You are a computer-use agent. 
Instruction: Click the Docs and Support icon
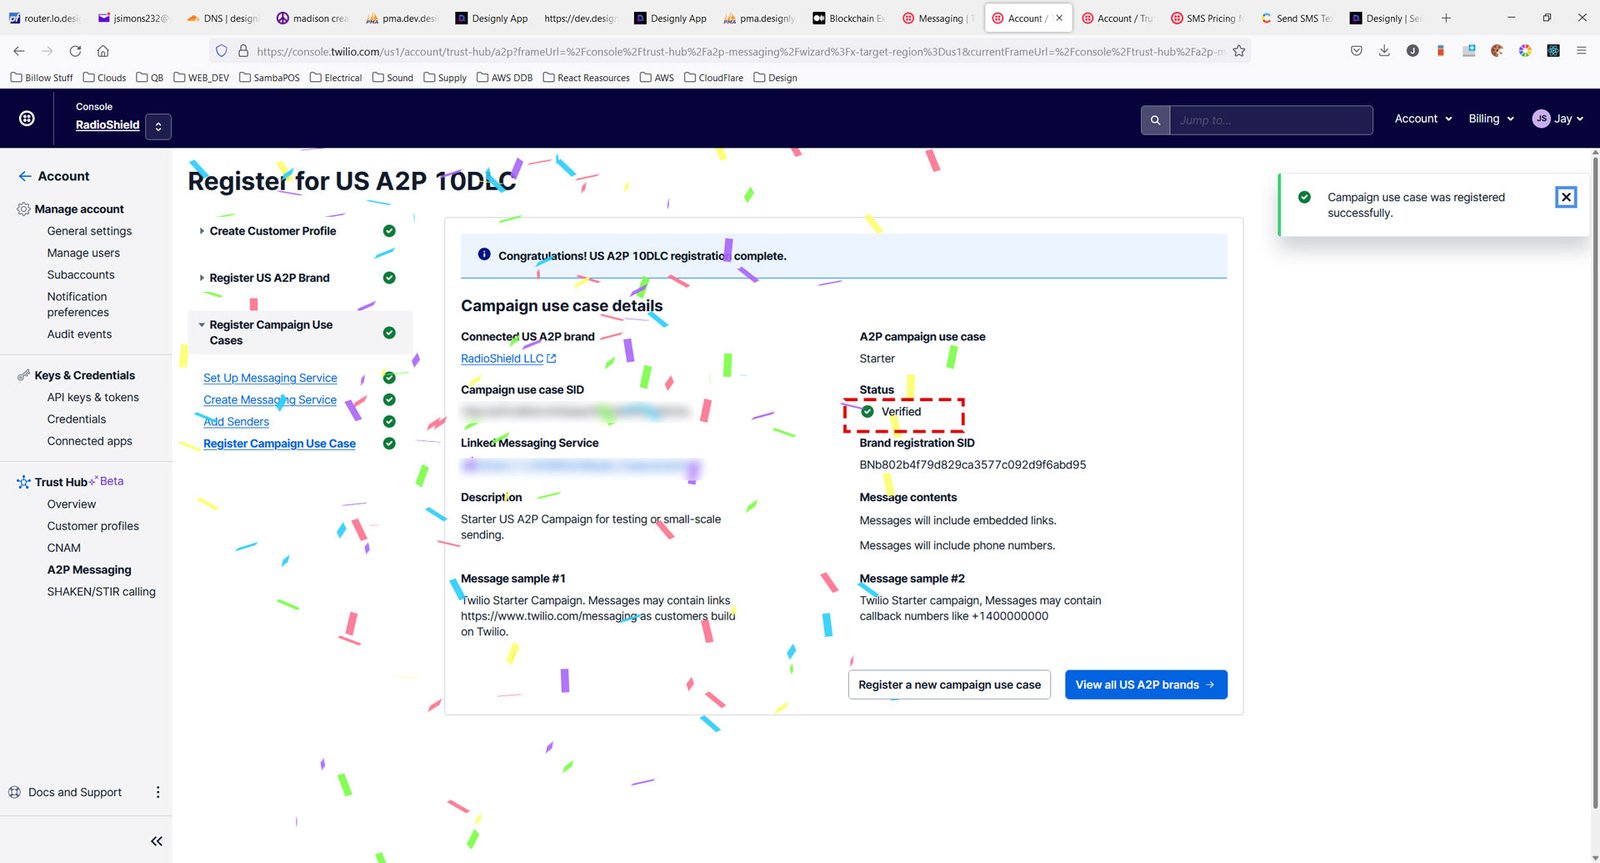tap(15, 792)
